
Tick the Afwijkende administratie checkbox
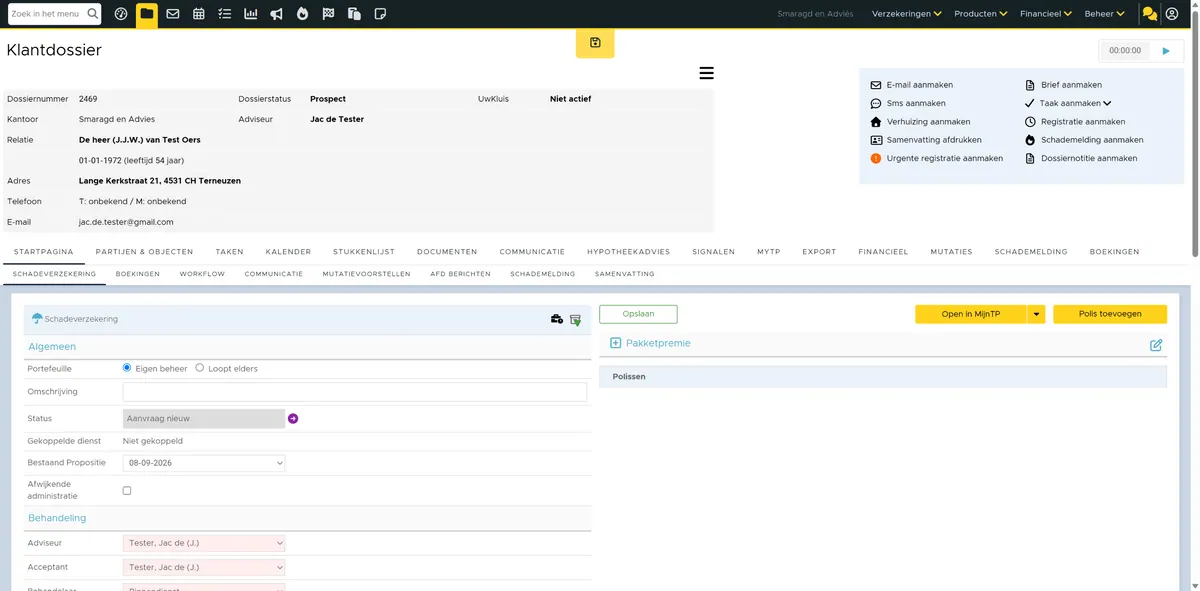click(x=127, y=491)
